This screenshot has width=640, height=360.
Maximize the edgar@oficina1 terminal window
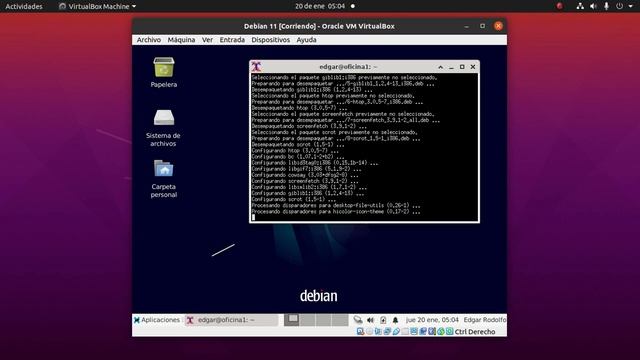pos(462,67)
